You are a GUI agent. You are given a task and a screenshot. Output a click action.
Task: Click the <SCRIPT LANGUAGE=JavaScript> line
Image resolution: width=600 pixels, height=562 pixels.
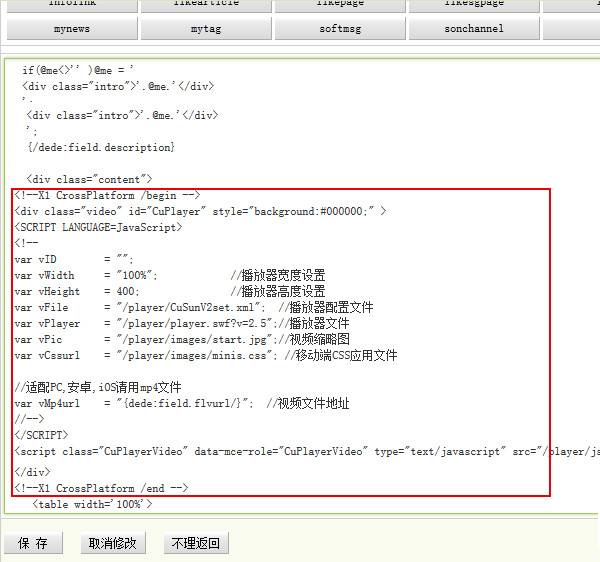click(98, 227)
